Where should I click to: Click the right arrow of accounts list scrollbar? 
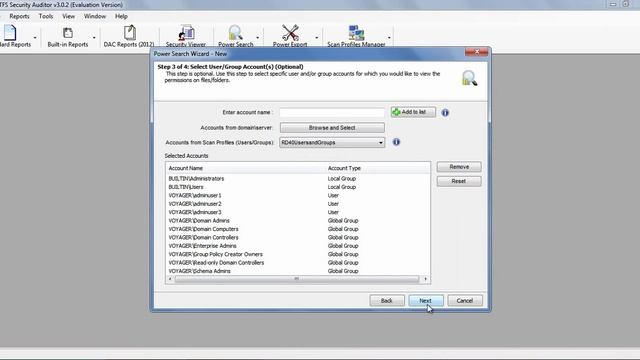(x=426, y=279)
